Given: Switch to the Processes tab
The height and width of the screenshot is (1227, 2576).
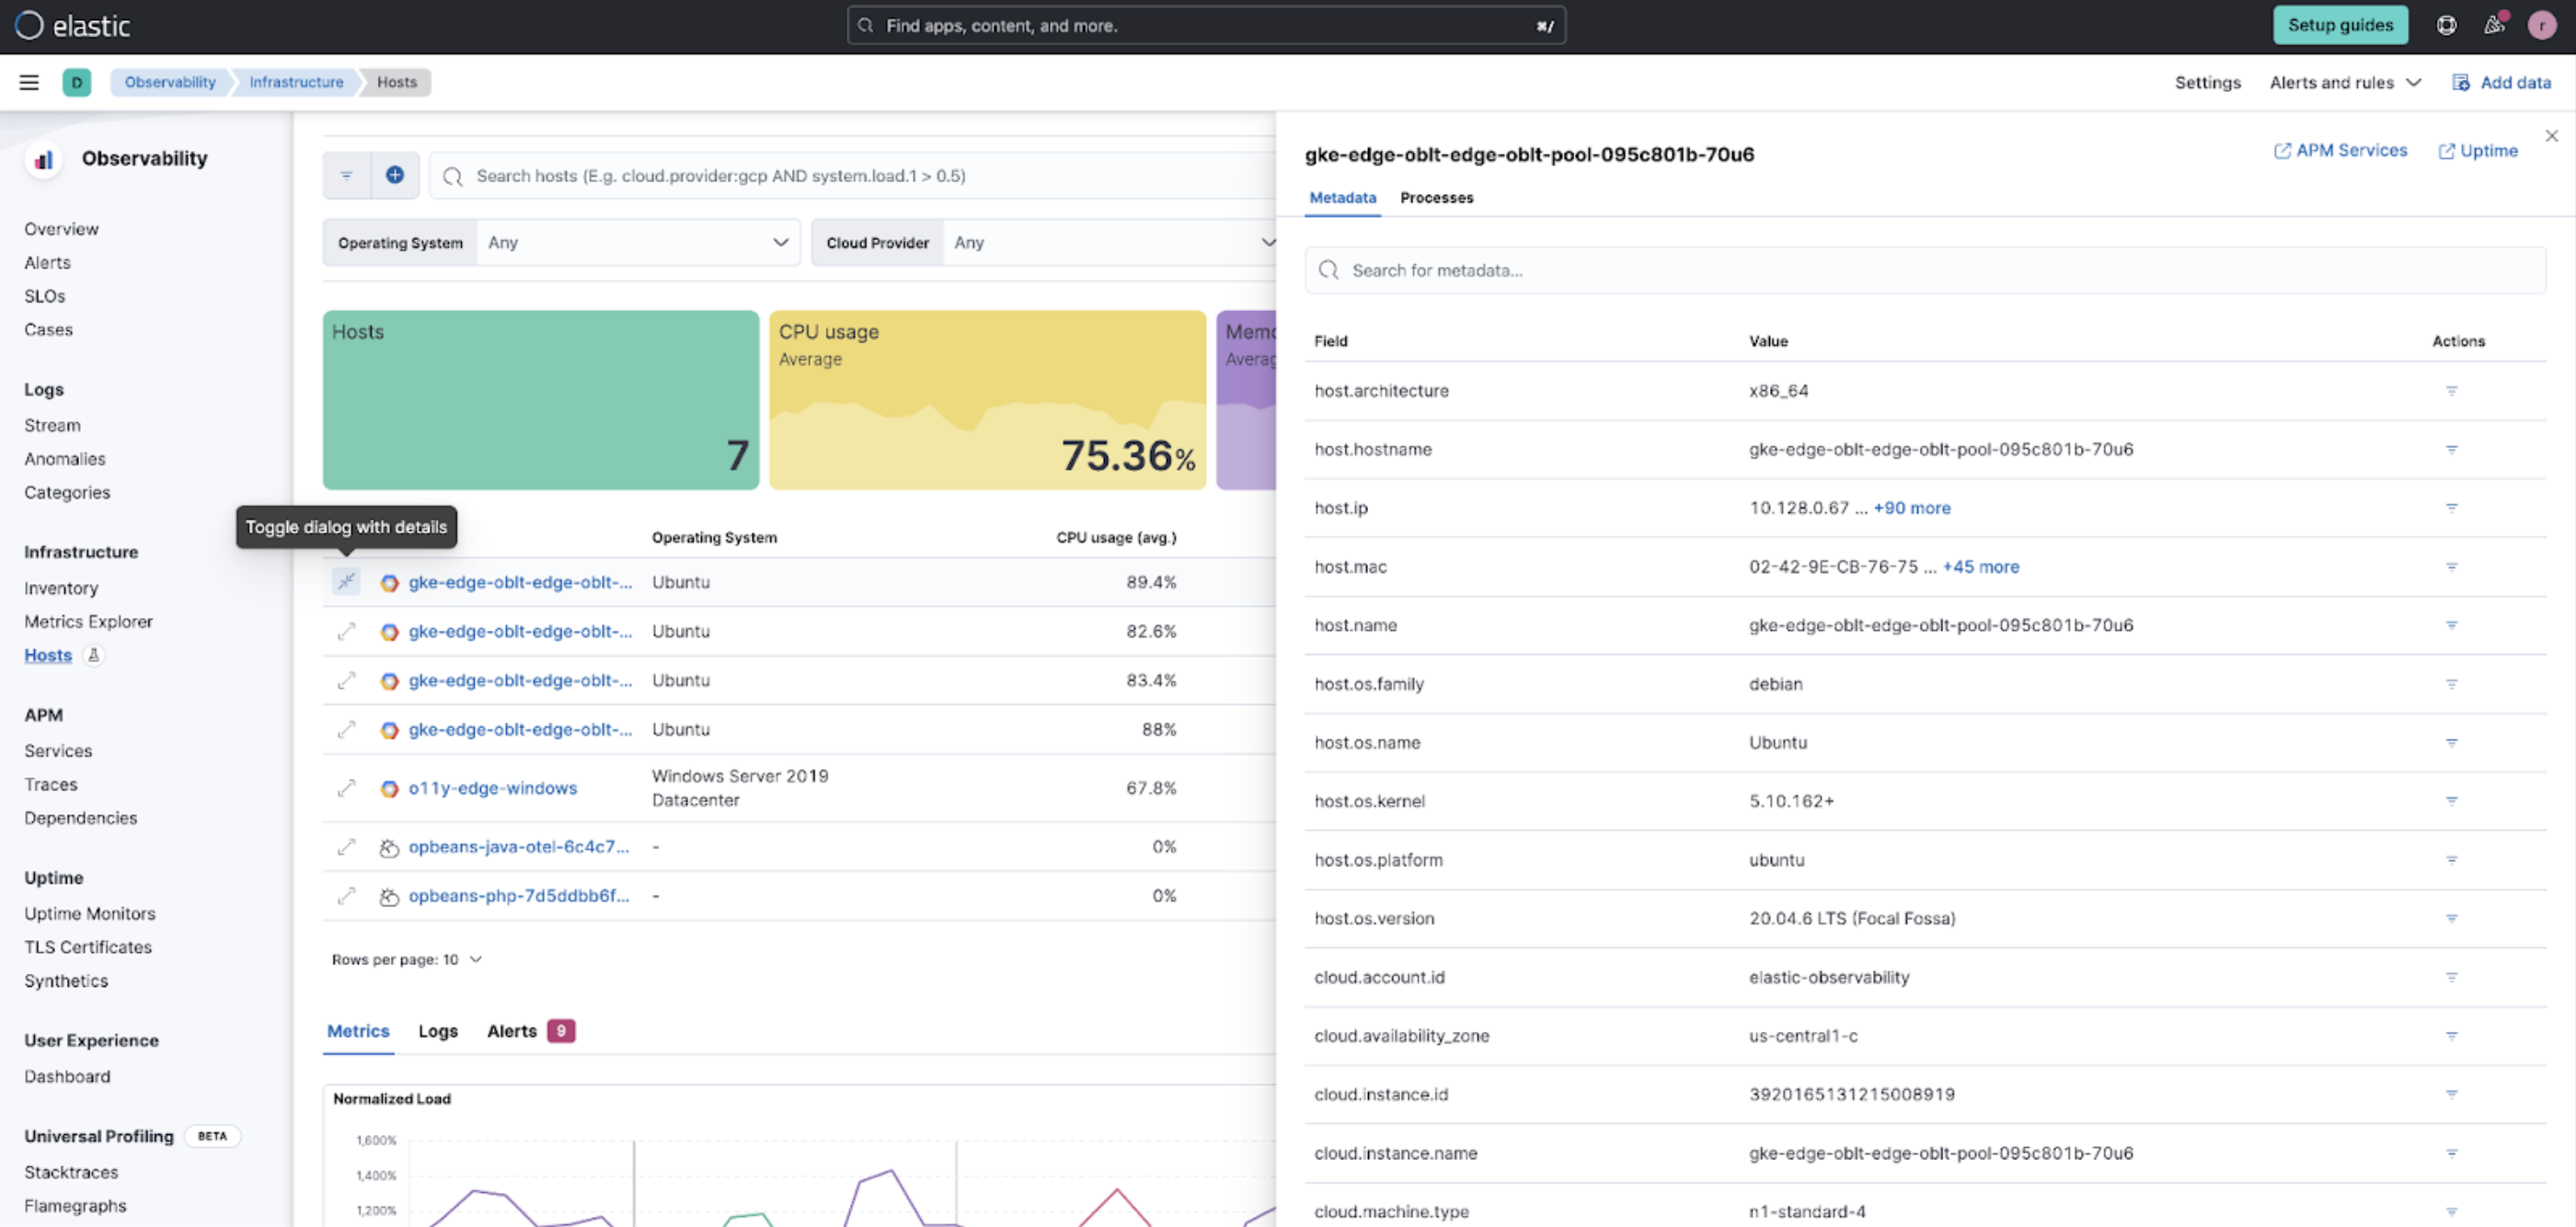Looking at the screenshot, I should click(x=1436, y=198).
